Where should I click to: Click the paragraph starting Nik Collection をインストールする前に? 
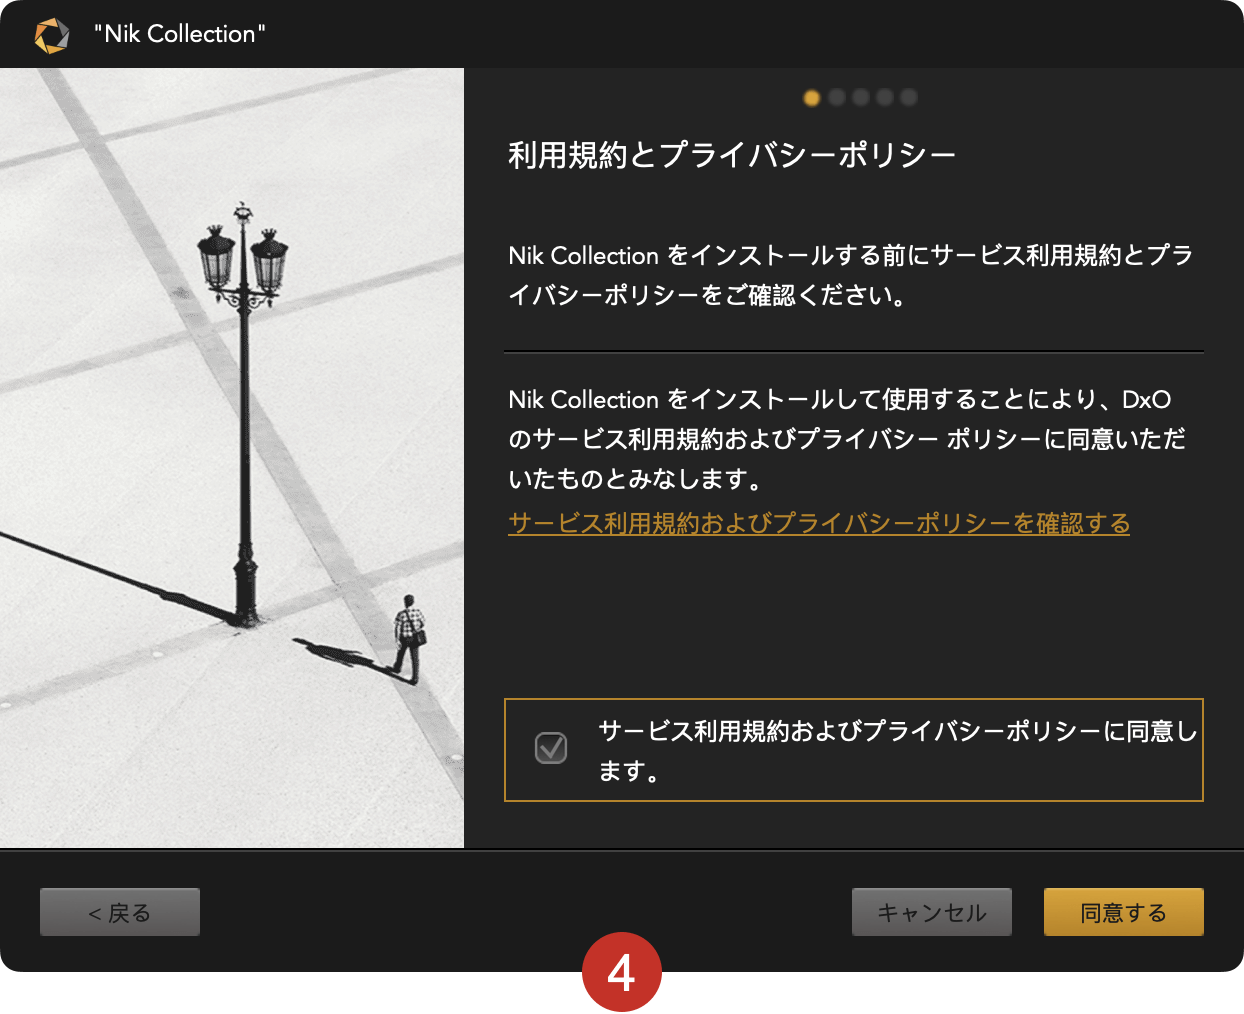(851, 275)
